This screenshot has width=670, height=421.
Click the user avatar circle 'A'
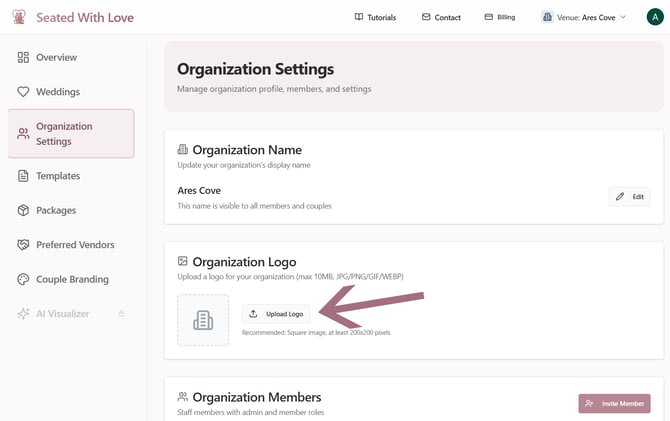[654, 17]
